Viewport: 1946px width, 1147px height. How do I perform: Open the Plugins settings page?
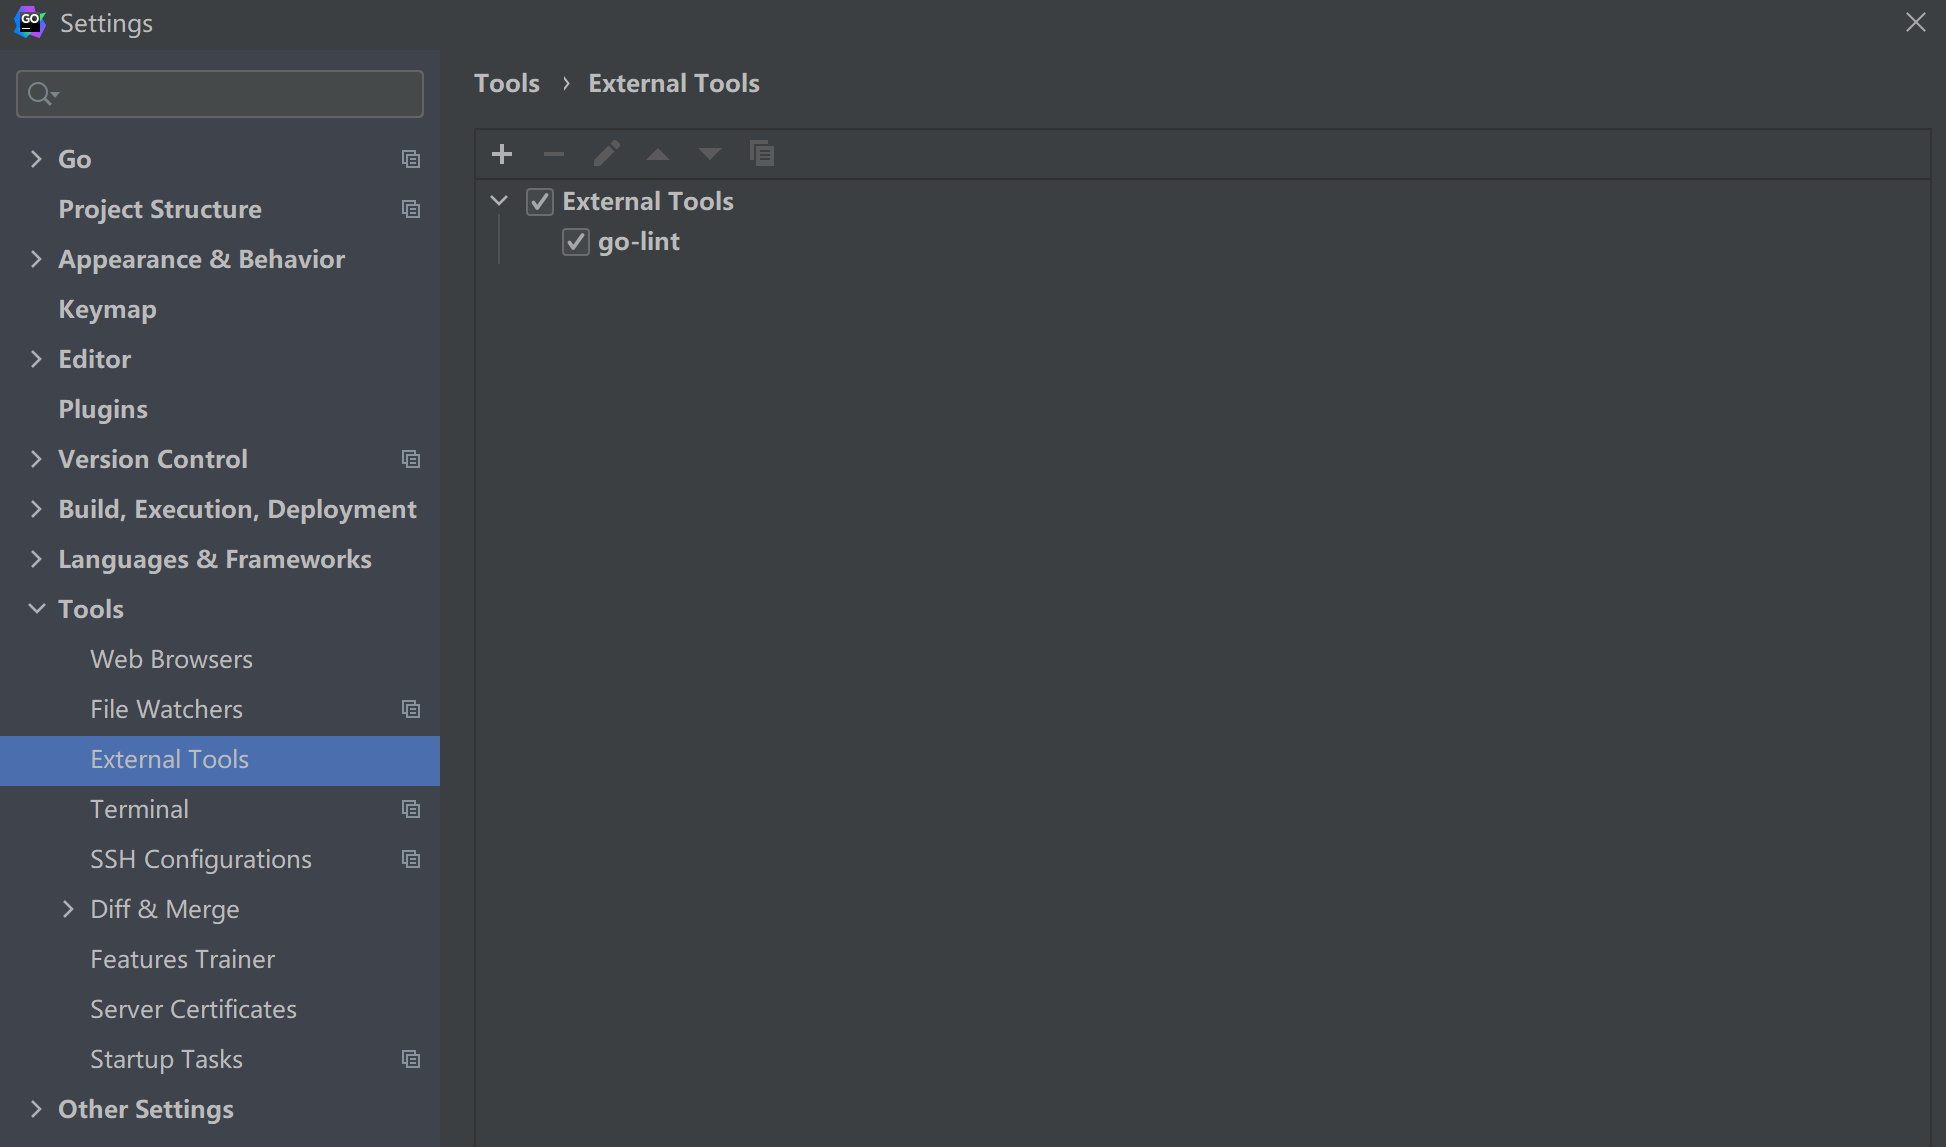click(103, 409)
